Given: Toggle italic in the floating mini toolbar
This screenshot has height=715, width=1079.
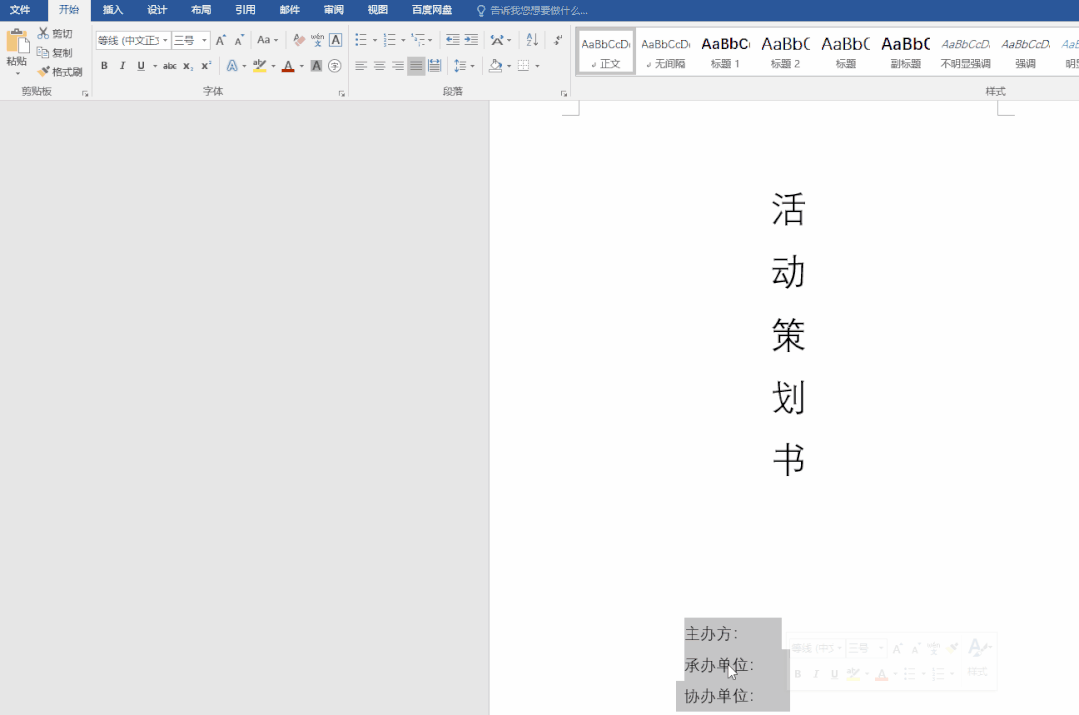Looking at the screenshot, I should click(816, 674).
